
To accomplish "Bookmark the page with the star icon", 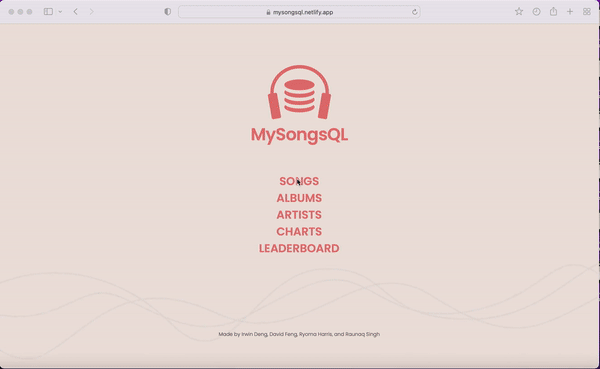I will click(x=519, y=11).
